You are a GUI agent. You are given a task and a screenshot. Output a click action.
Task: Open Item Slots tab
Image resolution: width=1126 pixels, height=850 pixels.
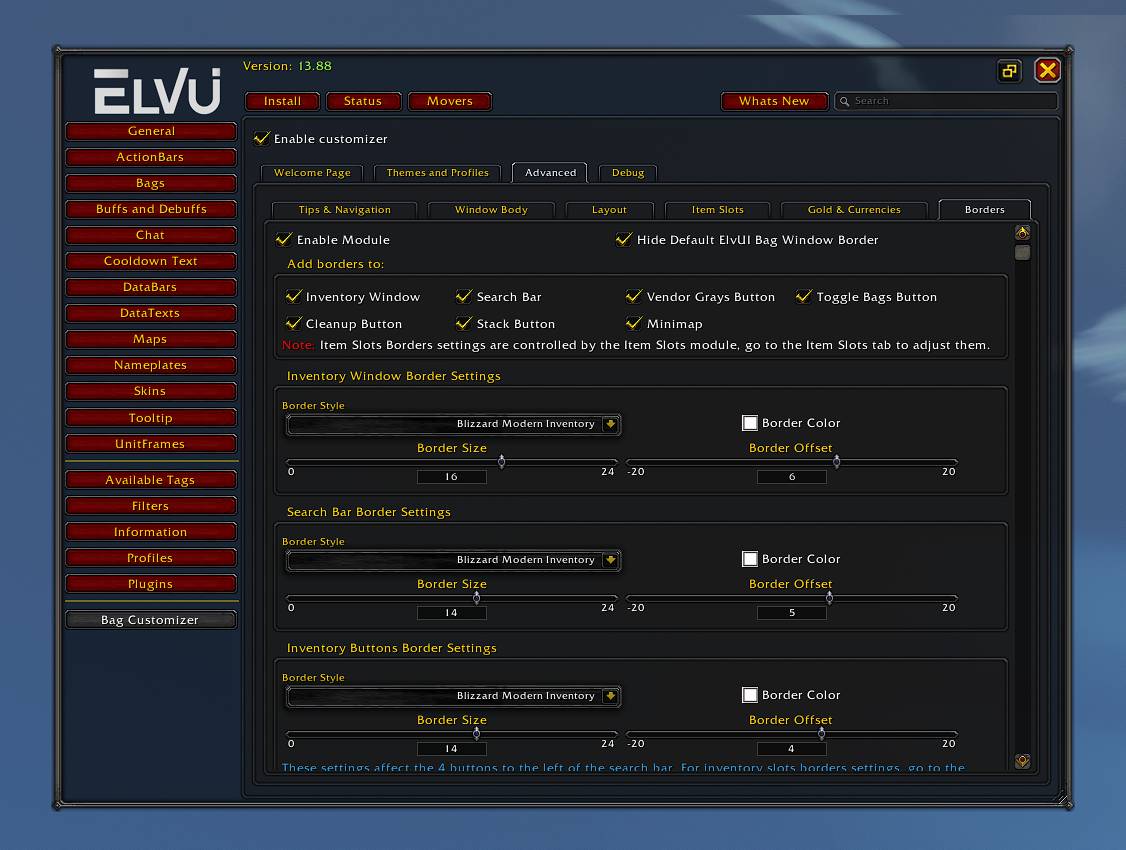coord(717,210)
